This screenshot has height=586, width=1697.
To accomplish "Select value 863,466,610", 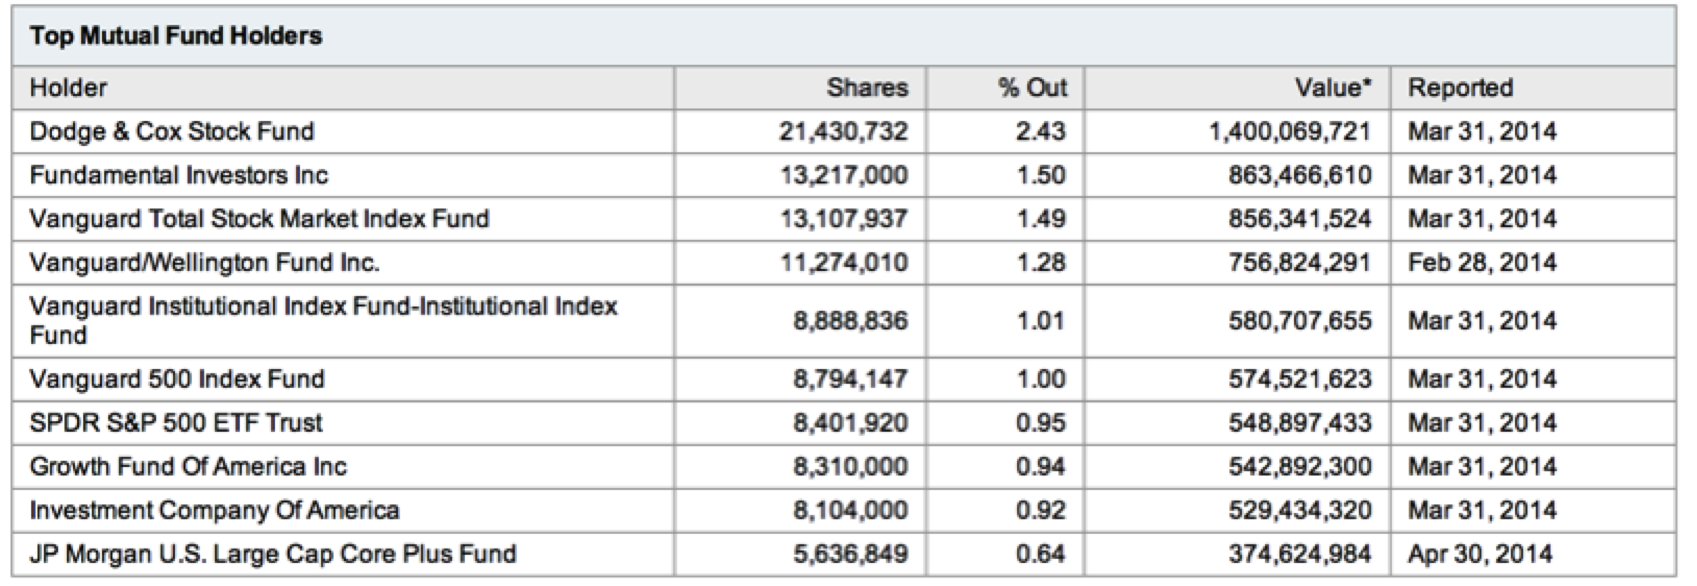I will tap(1300, 176).
